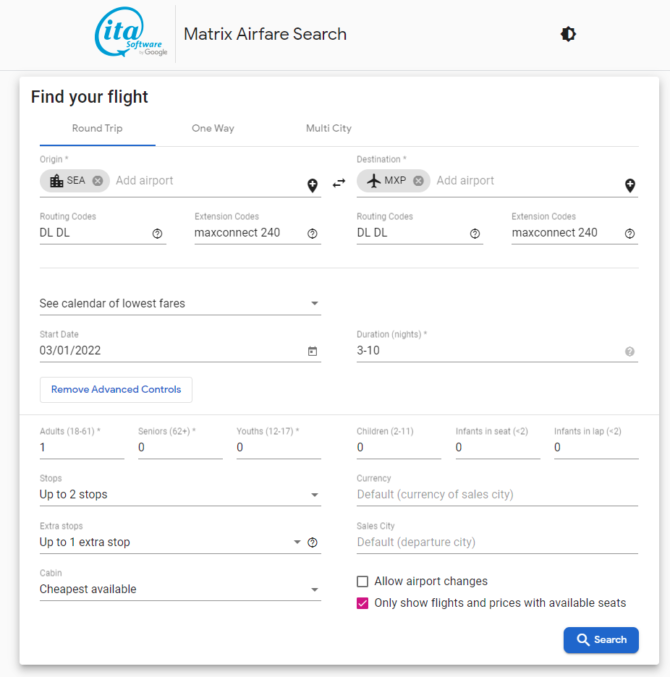Open the Stops dropdown
The width and height of the screenshot is (670, 677).
(180, 494)
